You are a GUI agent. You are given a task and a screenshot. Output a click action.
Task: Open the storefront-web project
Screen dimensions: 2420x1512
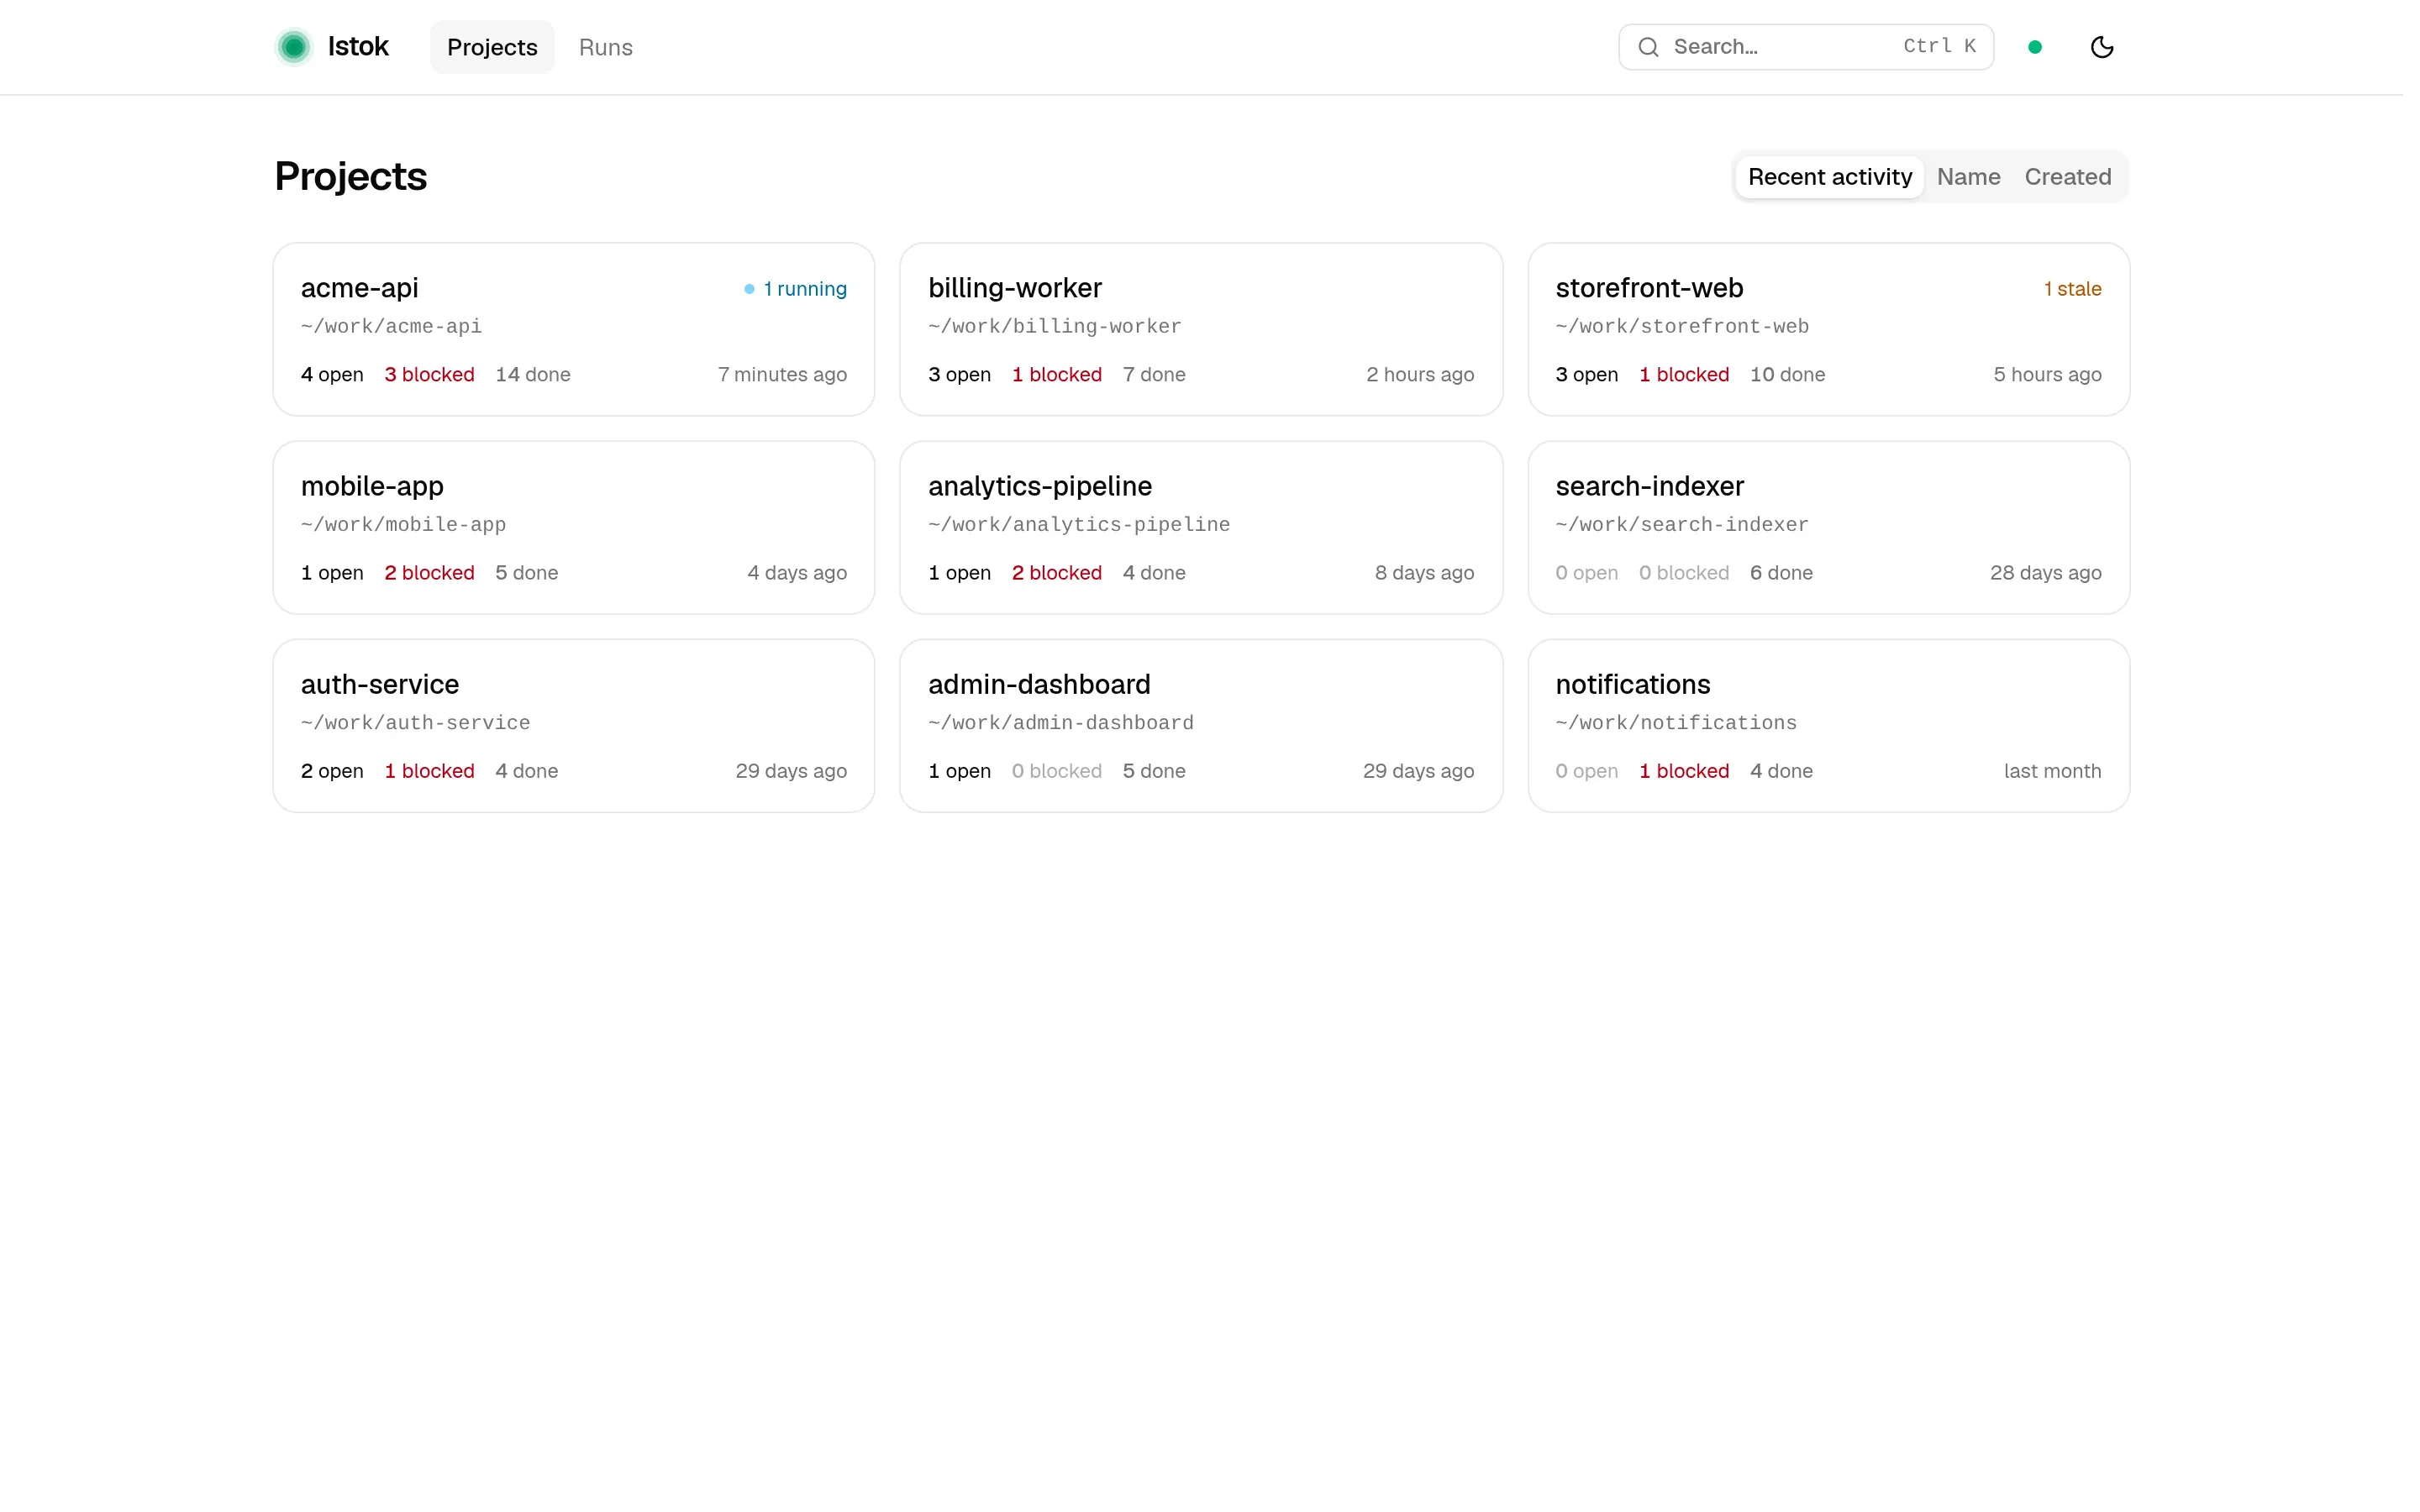pyautogui.click(x=1828, y=329)
